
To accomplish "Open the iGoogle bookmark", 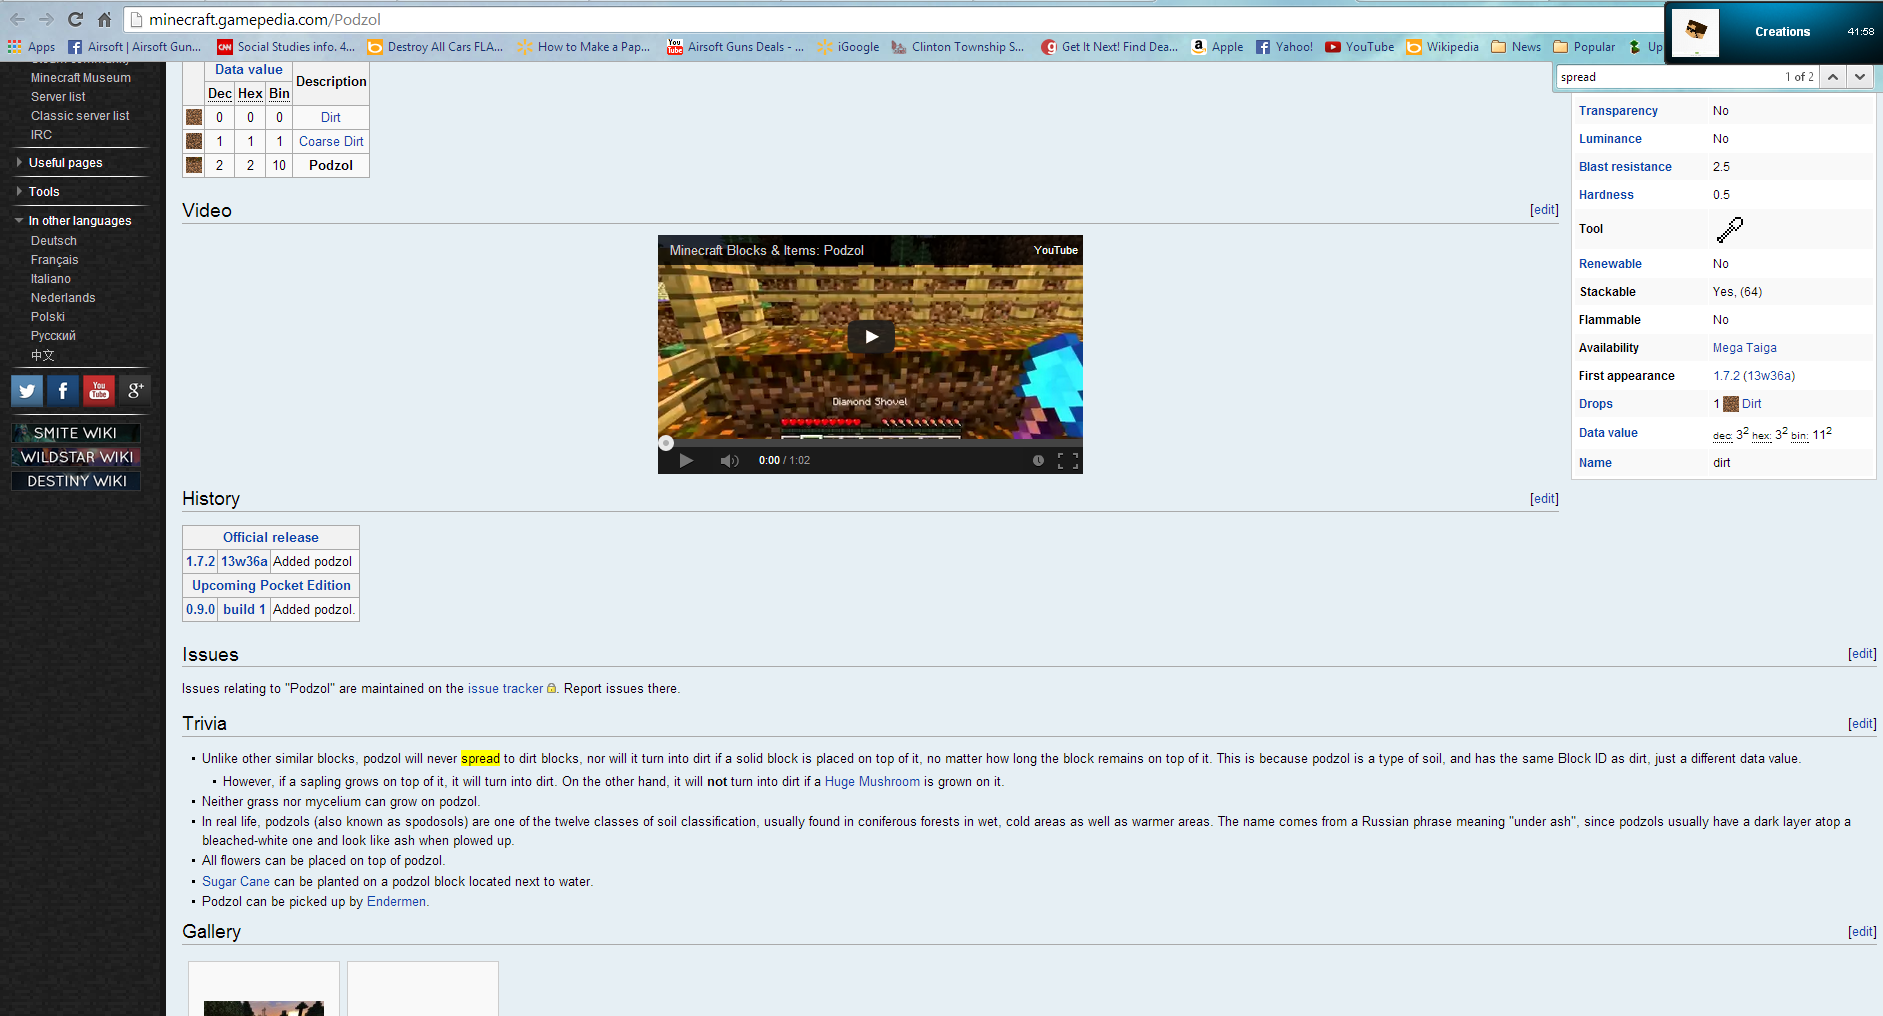I will [848, 47].
